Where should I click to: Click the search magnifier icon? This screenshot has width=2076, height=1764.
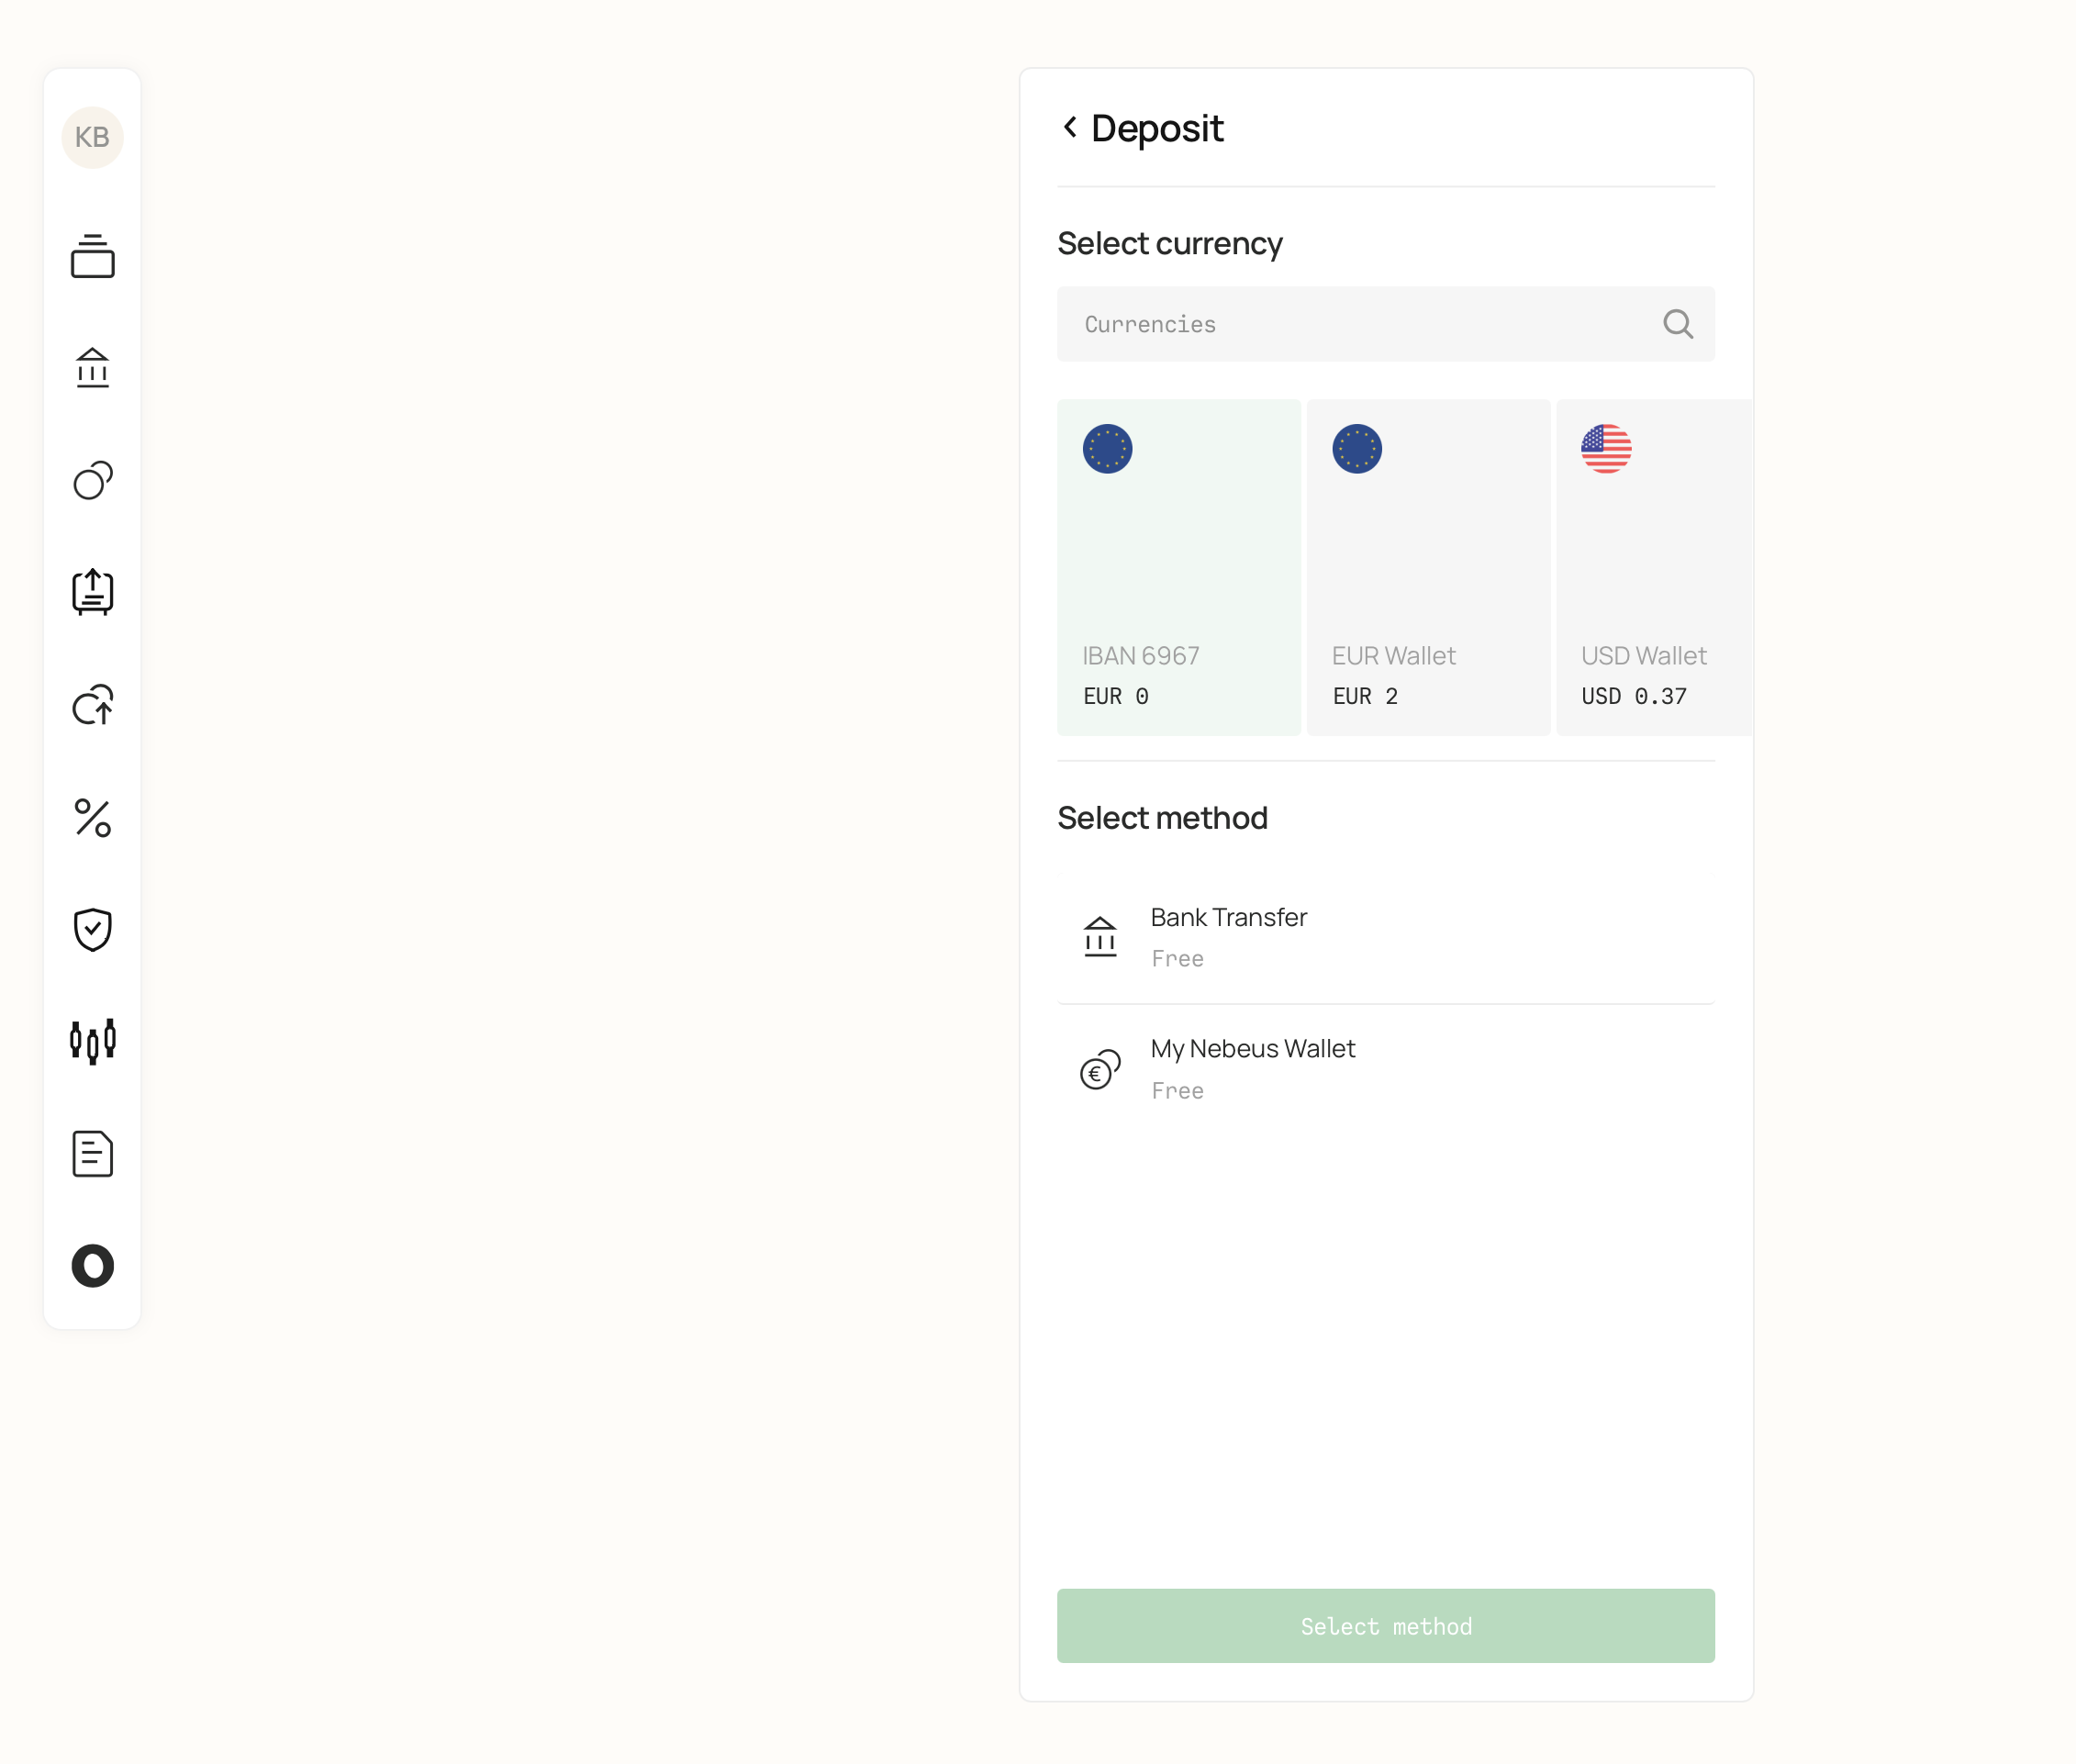tap(1677, 324)
